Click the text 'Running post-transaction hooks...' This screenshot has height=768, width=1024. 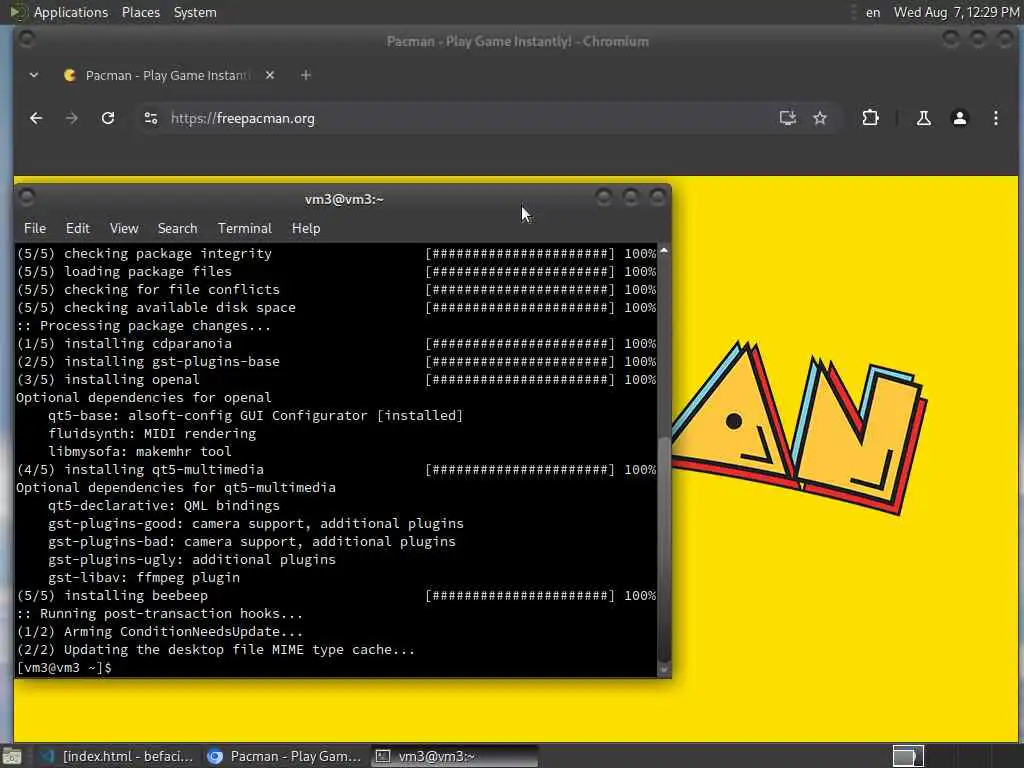171,614
